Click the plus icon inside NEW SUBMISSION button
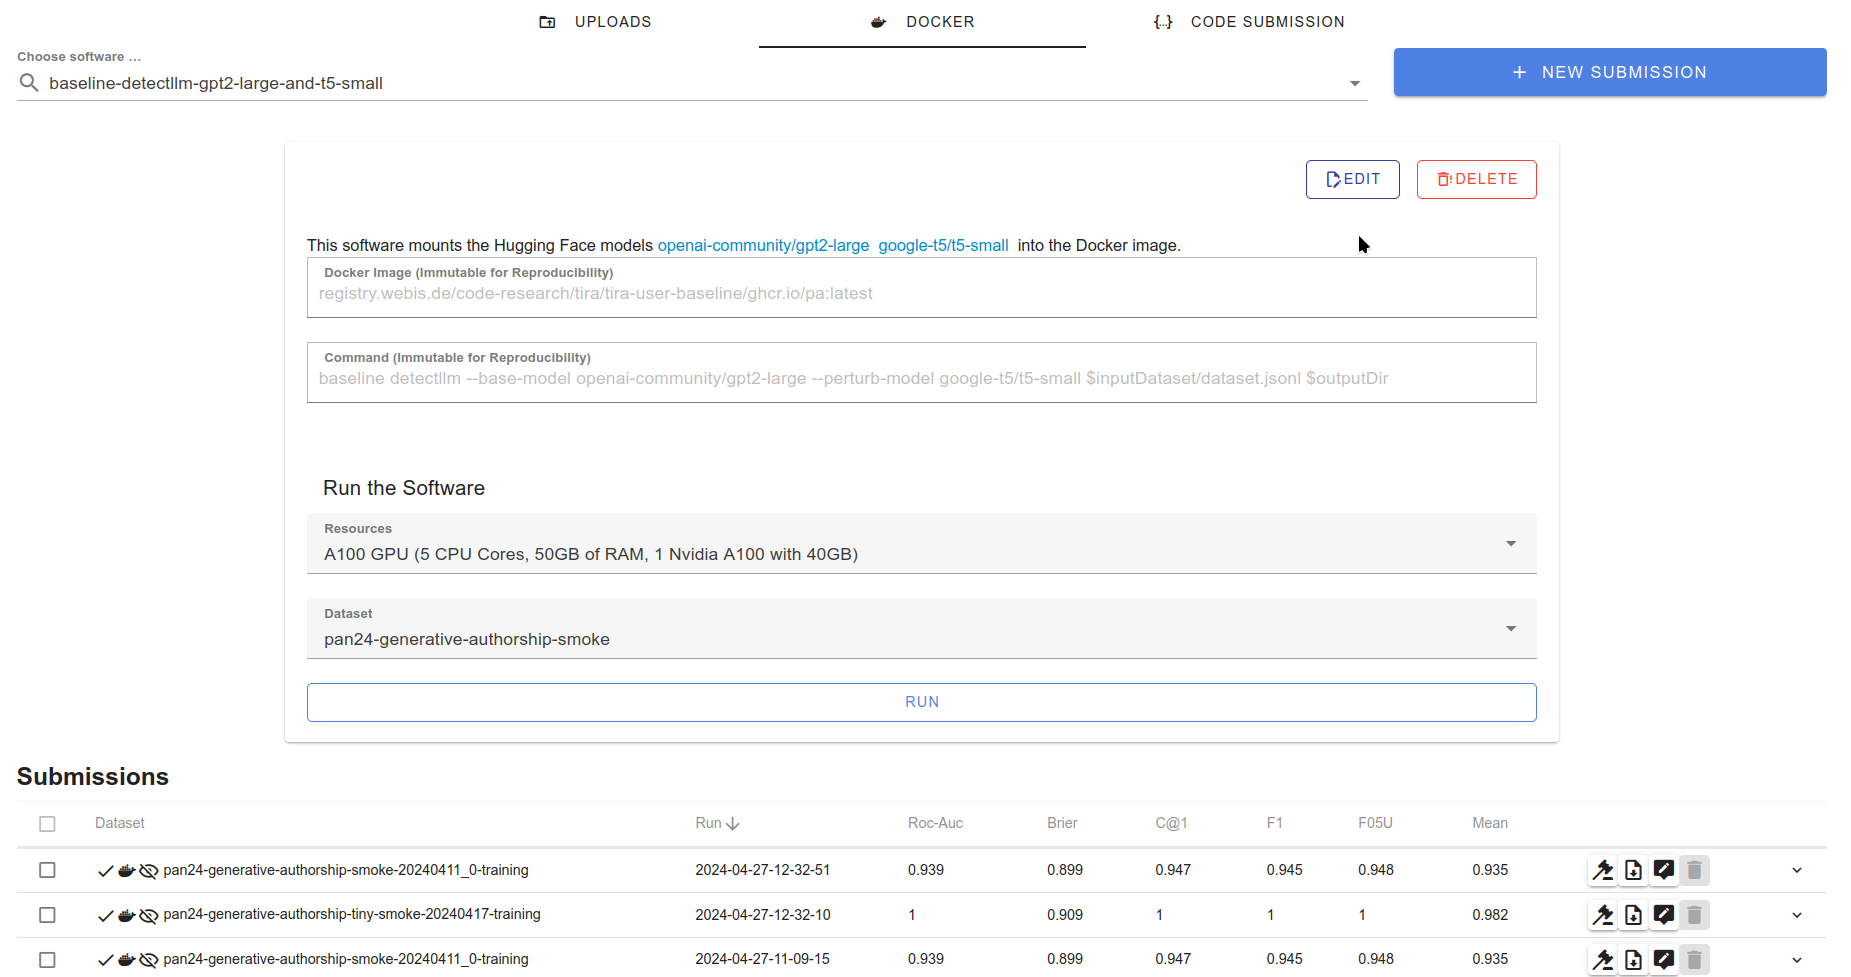This screenshot has height=977, width=1851. pyautogui.click(x=1519, y=72)
